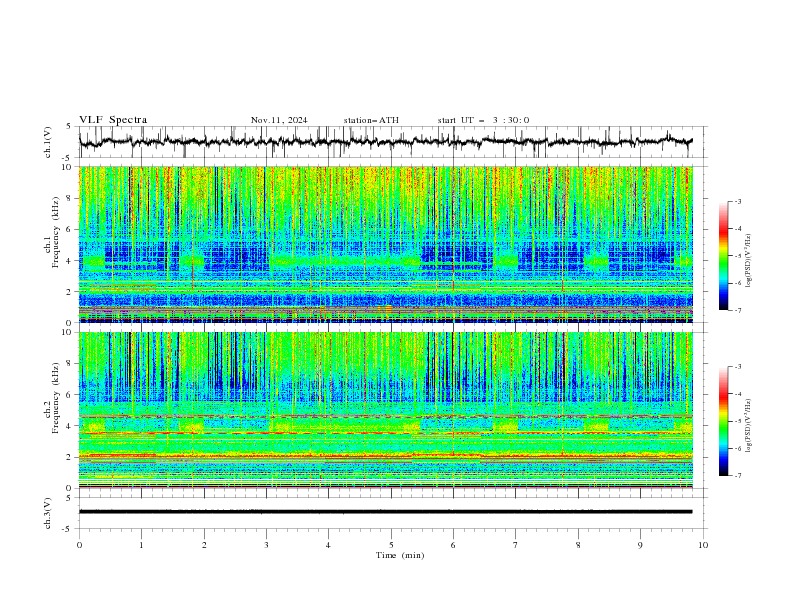Click time axis tick label '9'
This screenshot has height=612, width=792.
640,545
